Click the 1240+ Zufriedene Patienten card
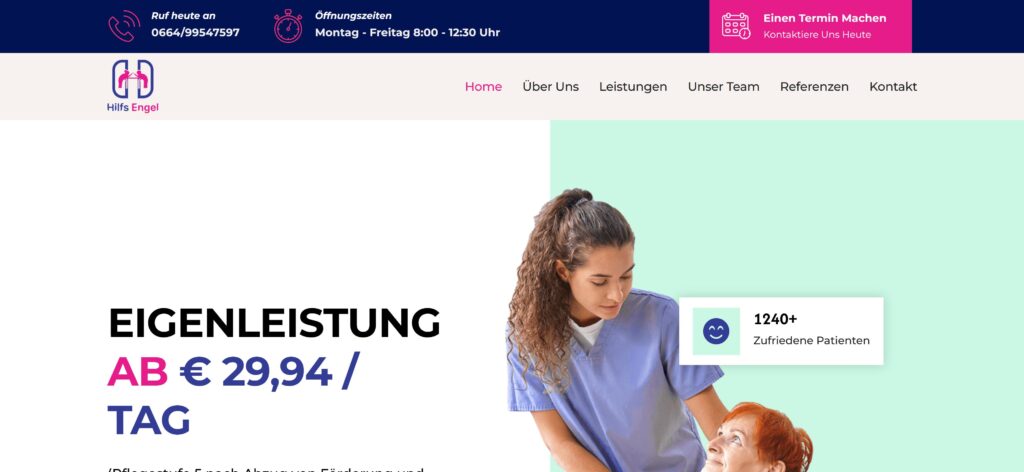The width and height of the screenshot is (1024, 472). click(781, 331)
